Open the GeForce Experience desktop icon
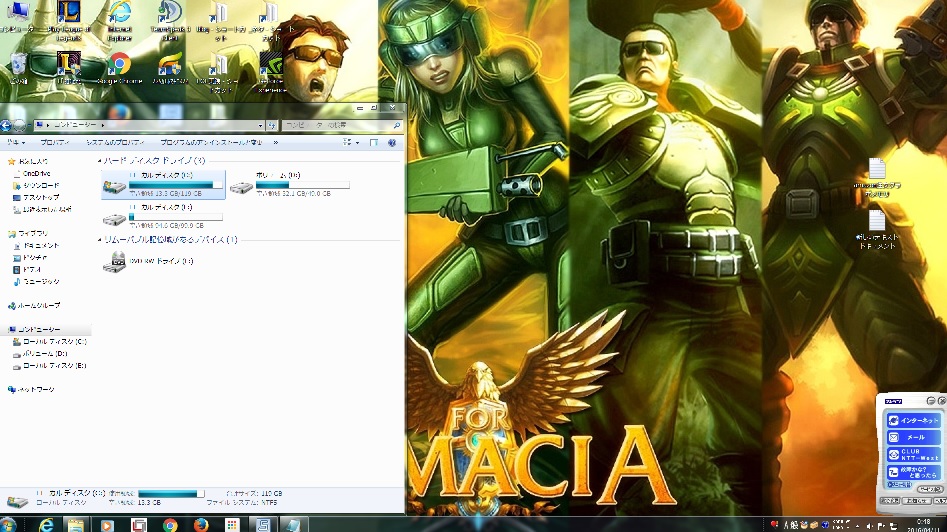Screen dimensions: 947x532 tap(269, 65)
